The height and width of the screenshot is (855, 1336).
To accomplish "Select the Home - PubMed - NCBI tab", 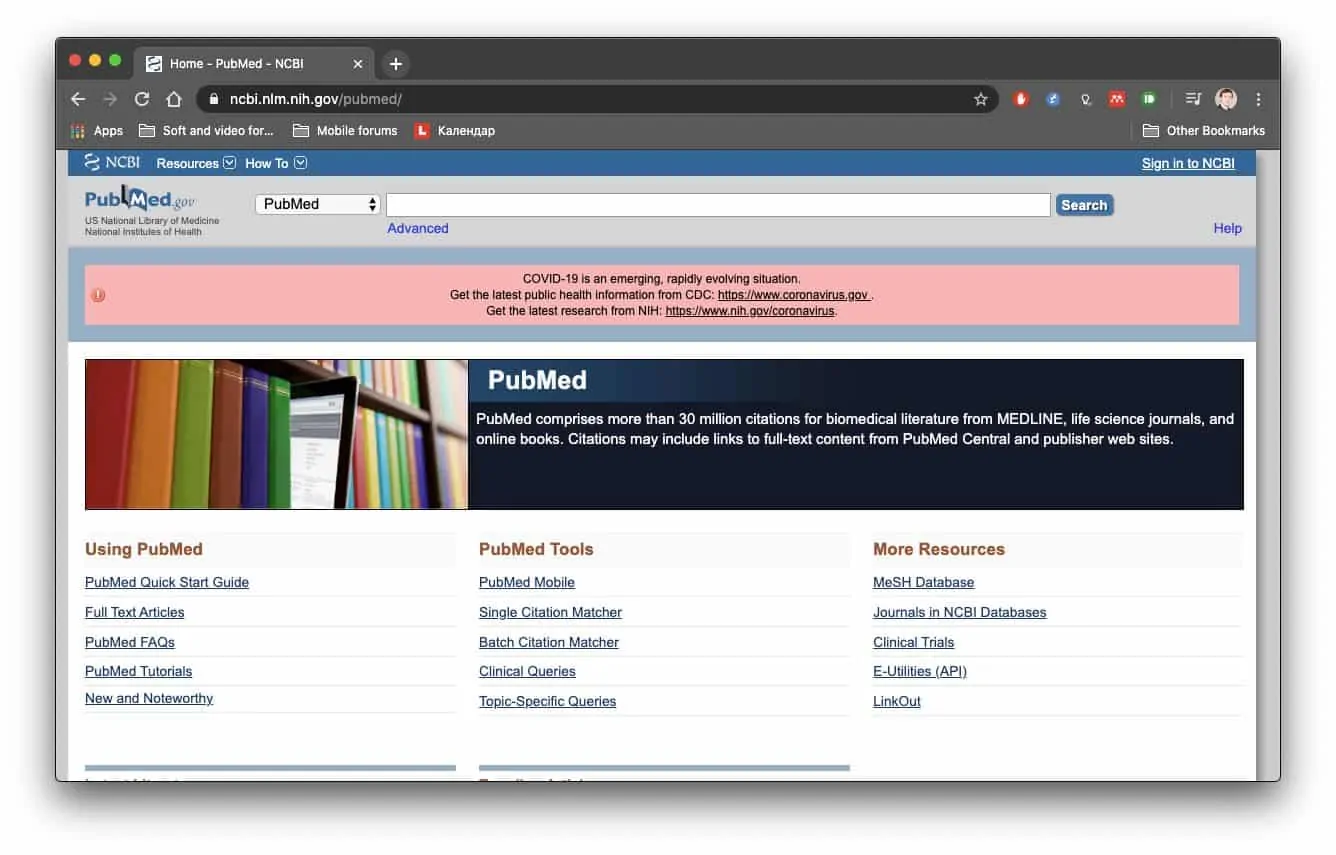I will (x=255, y=64).
